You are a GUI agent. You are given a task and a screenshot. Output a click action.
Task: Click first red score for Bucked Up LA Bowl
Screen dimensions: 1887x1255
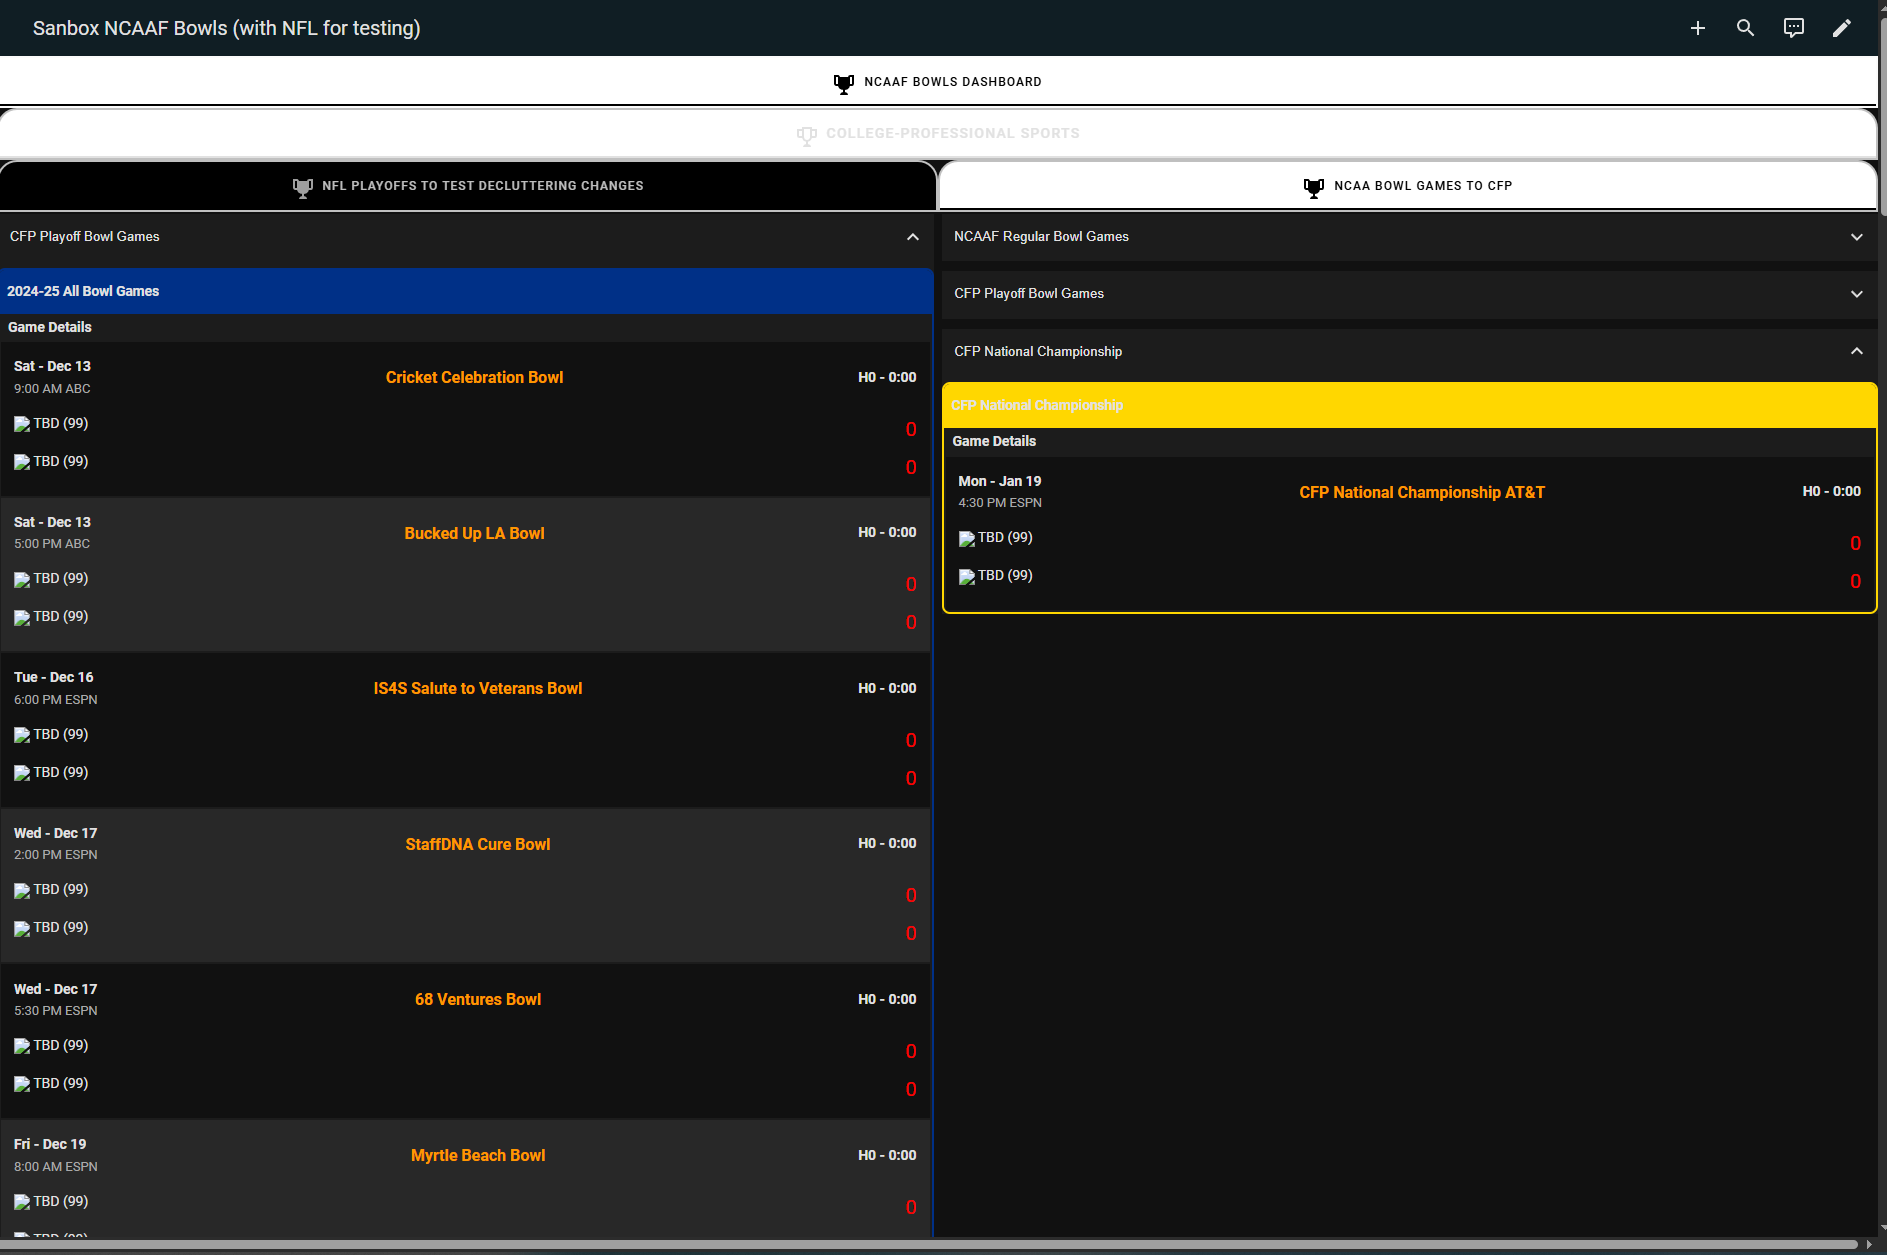(911, 584)
